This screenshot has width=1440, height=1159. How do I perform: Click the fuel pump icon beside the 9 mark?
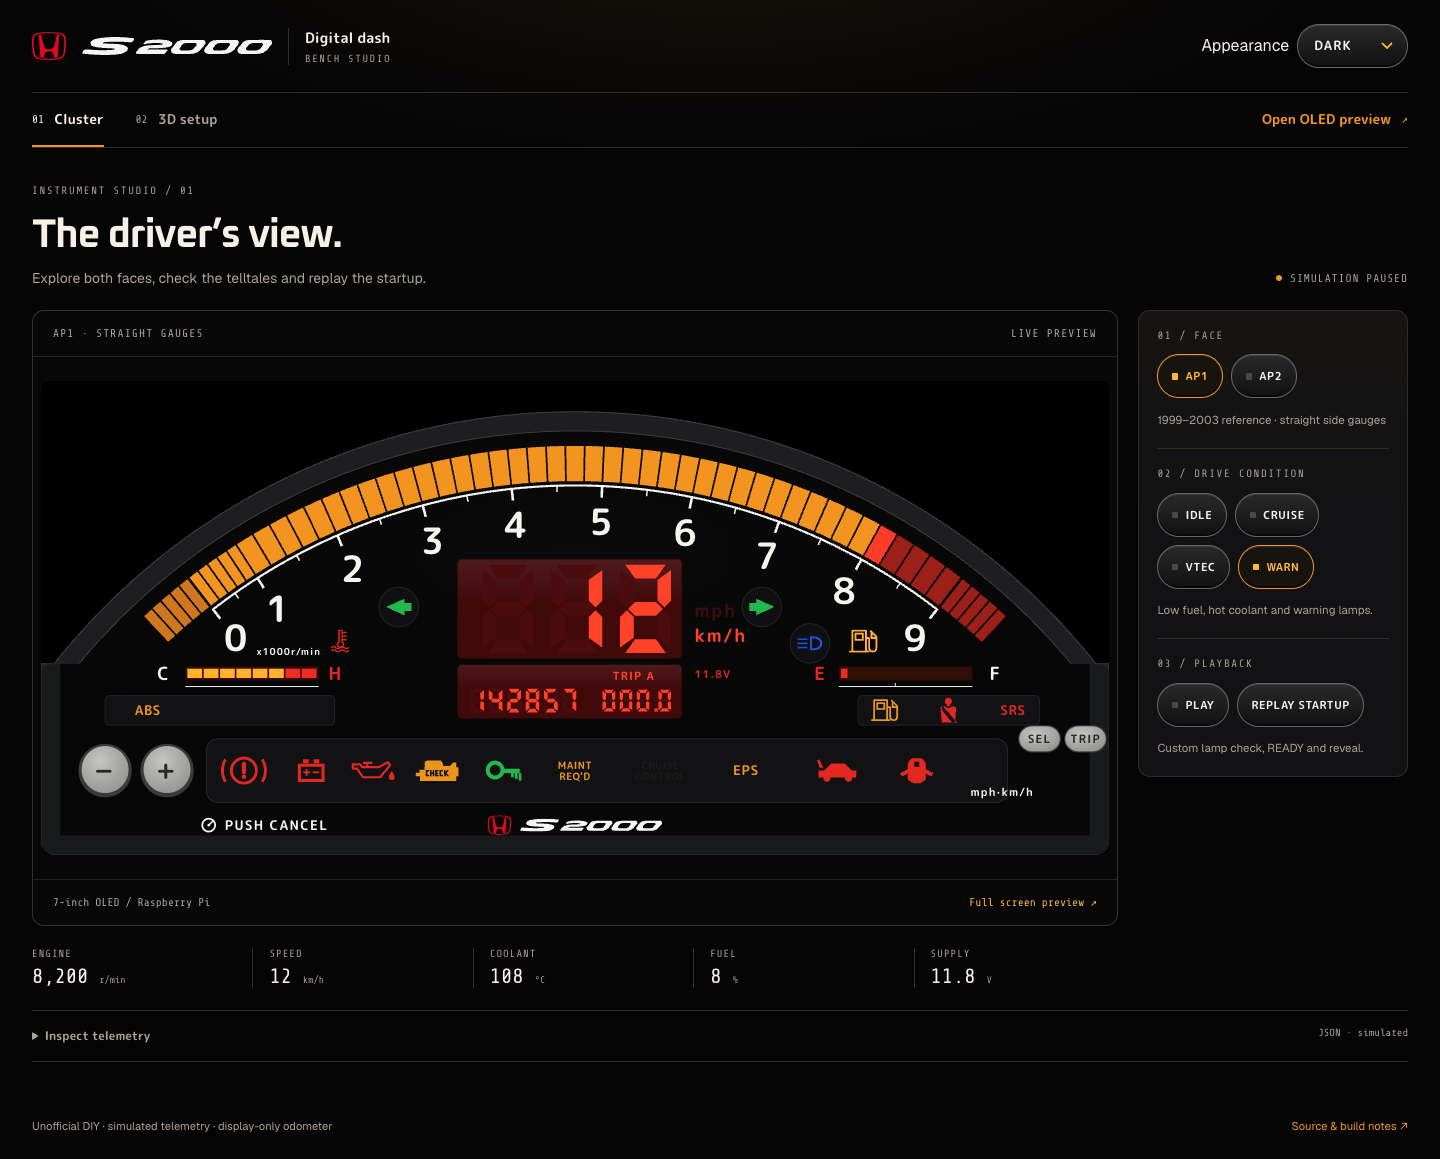click(864, 640)
